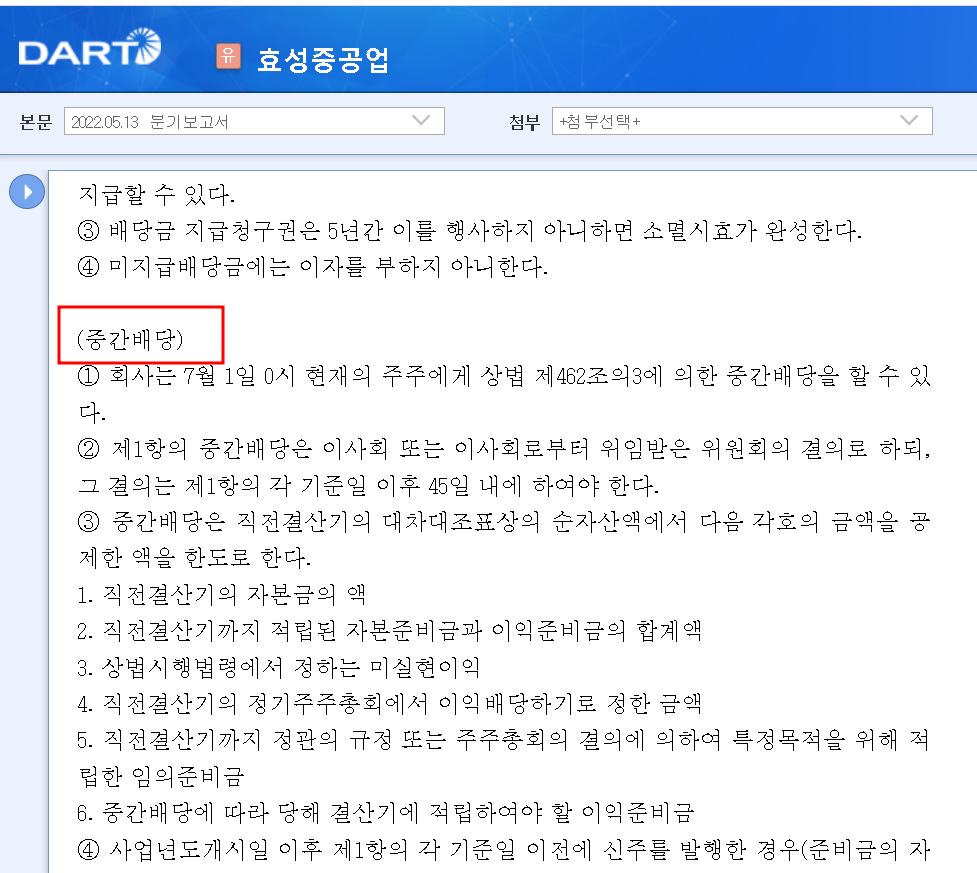Screen dimensions: 977x873
Task: Click the line '4. 직전결산기의 정기주주총회에서 이익배당하기로 정한 금액'
Action: [389, 704]
